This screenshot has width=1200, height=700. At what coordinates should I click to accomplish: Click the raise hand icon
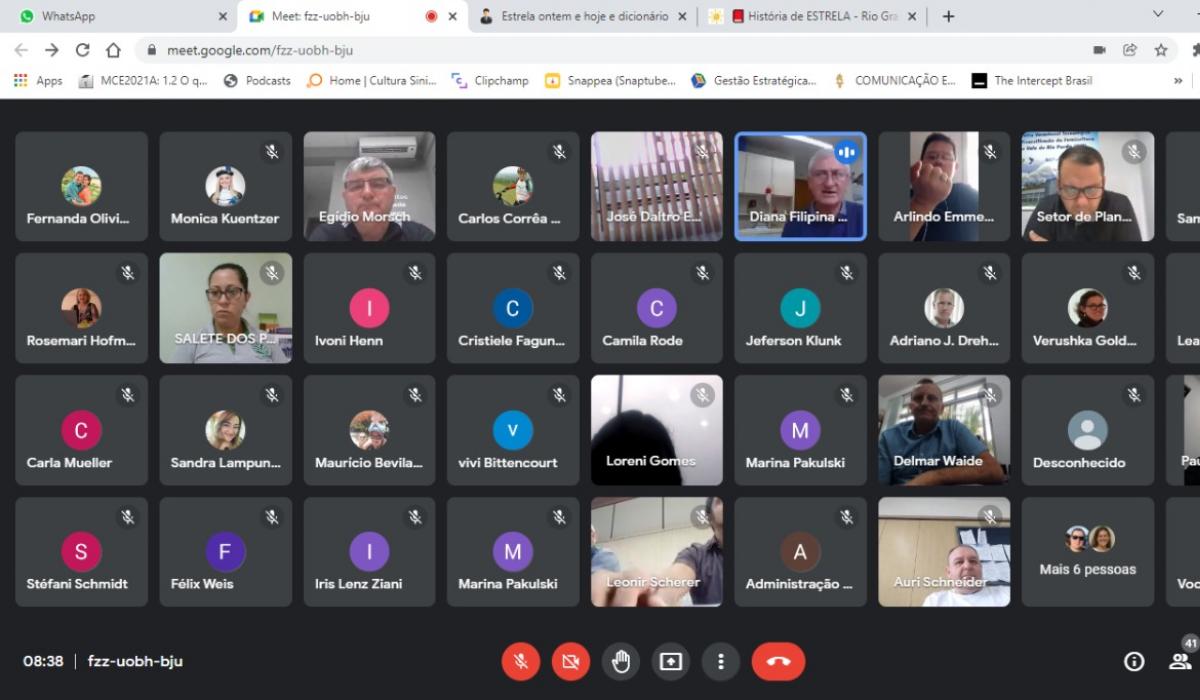pyautogui.click(x=620, y=661)
